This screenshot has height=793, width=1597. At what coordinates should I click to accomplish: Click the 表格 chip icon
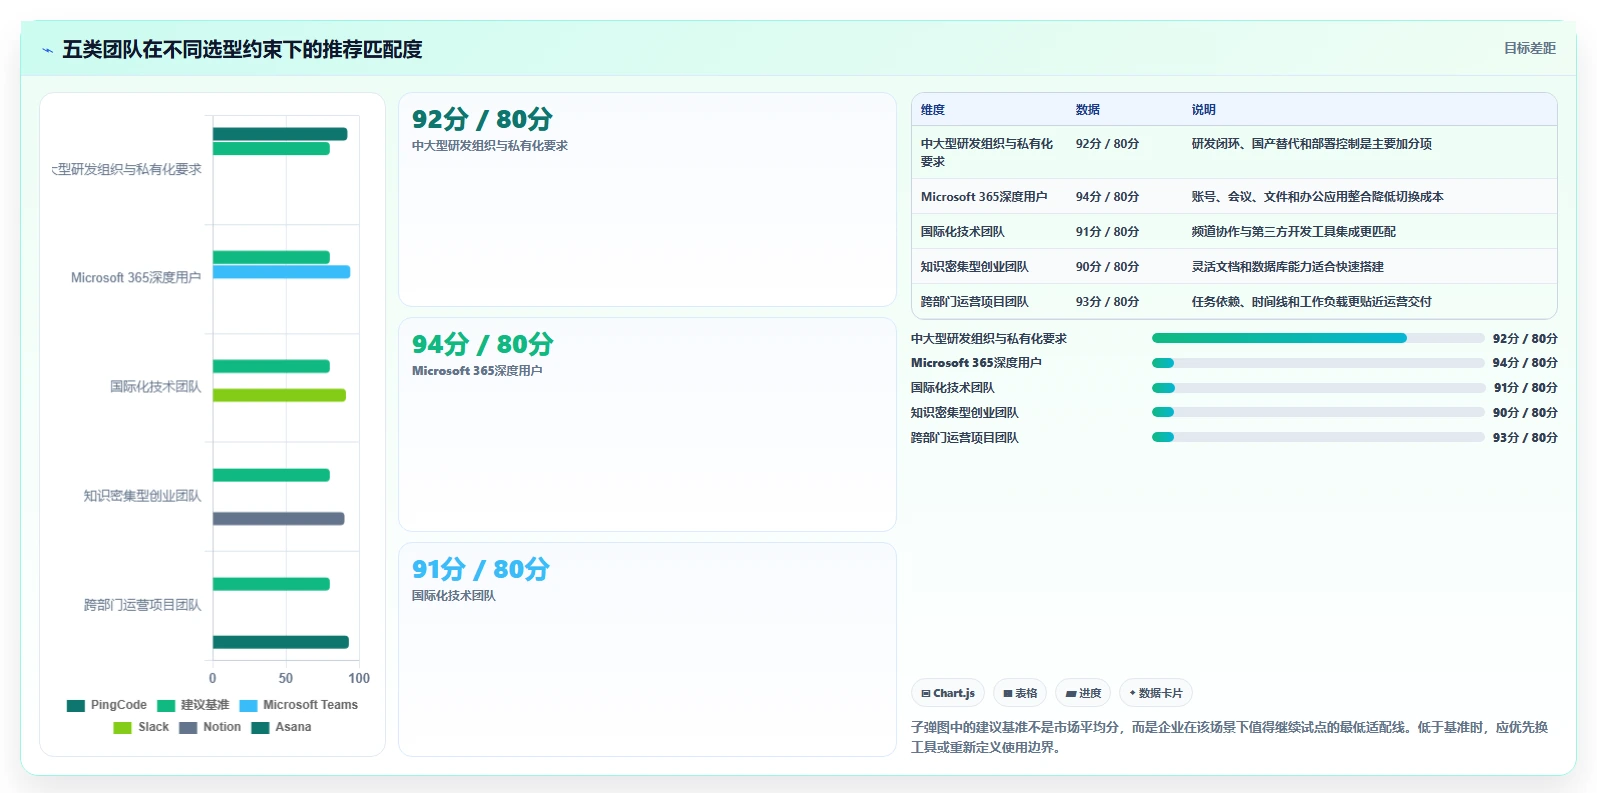(1008, 693)
